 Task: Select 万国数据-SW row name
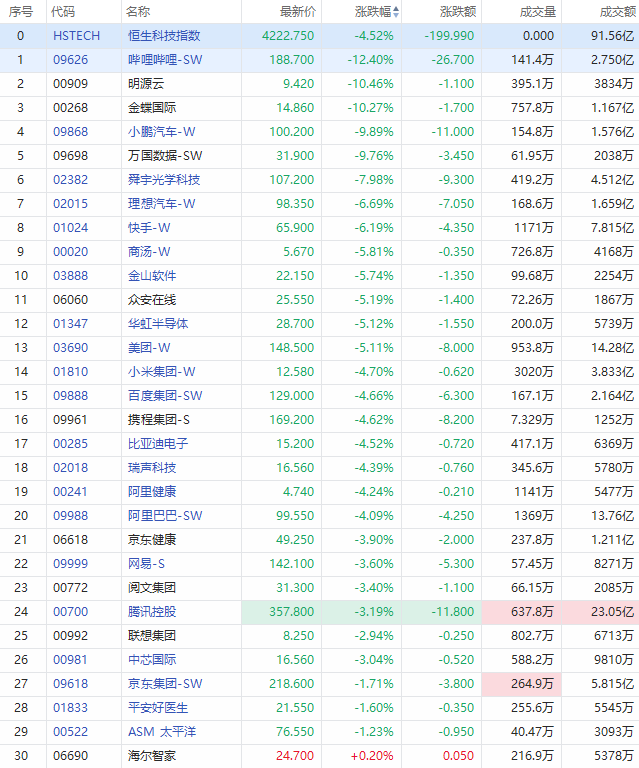(165, 156)
